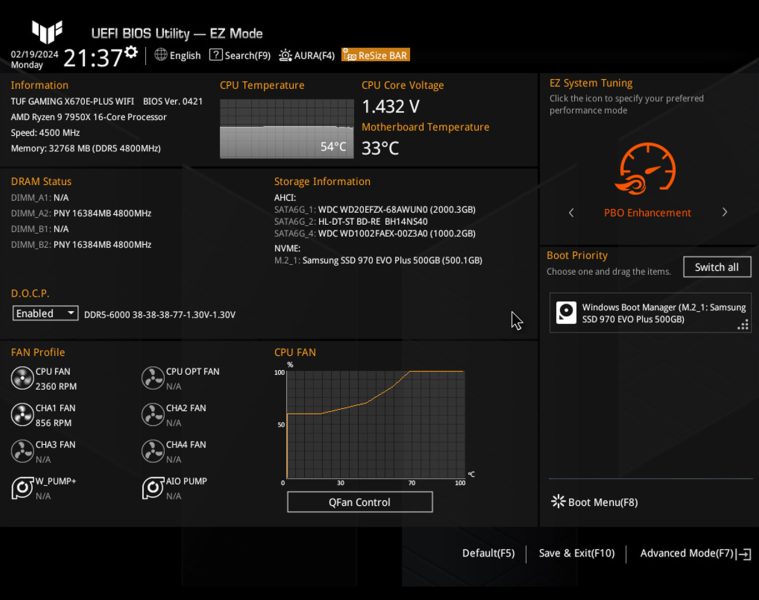Click the date 02/19/2024

pos(34,54)
